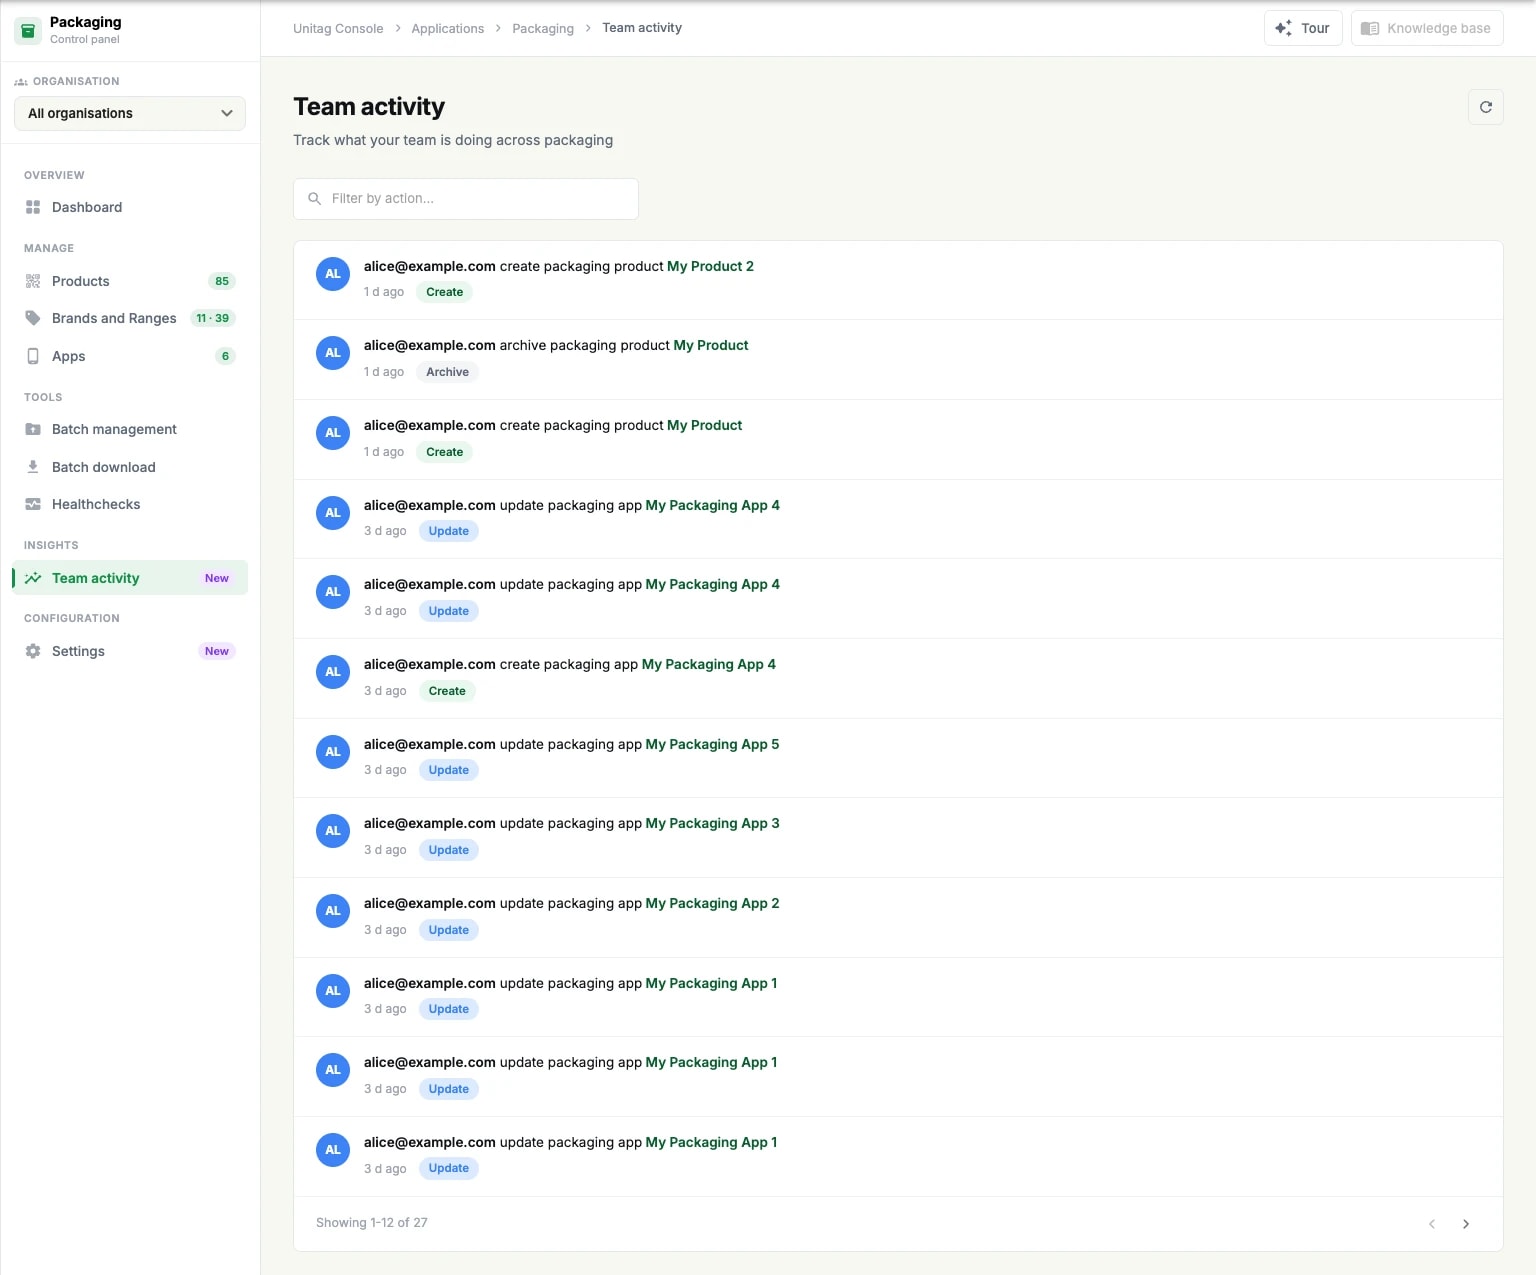The image size is (1536, 1275).
Task: Click the organisation icon beside ORGANISATION label
Action: tap(21, 82)
